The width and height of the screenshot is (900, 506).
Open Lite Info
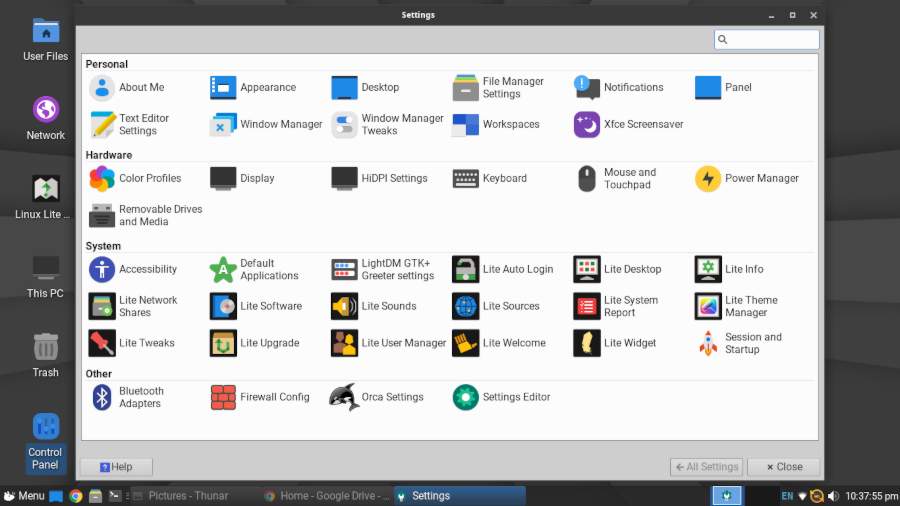point(730,269)
